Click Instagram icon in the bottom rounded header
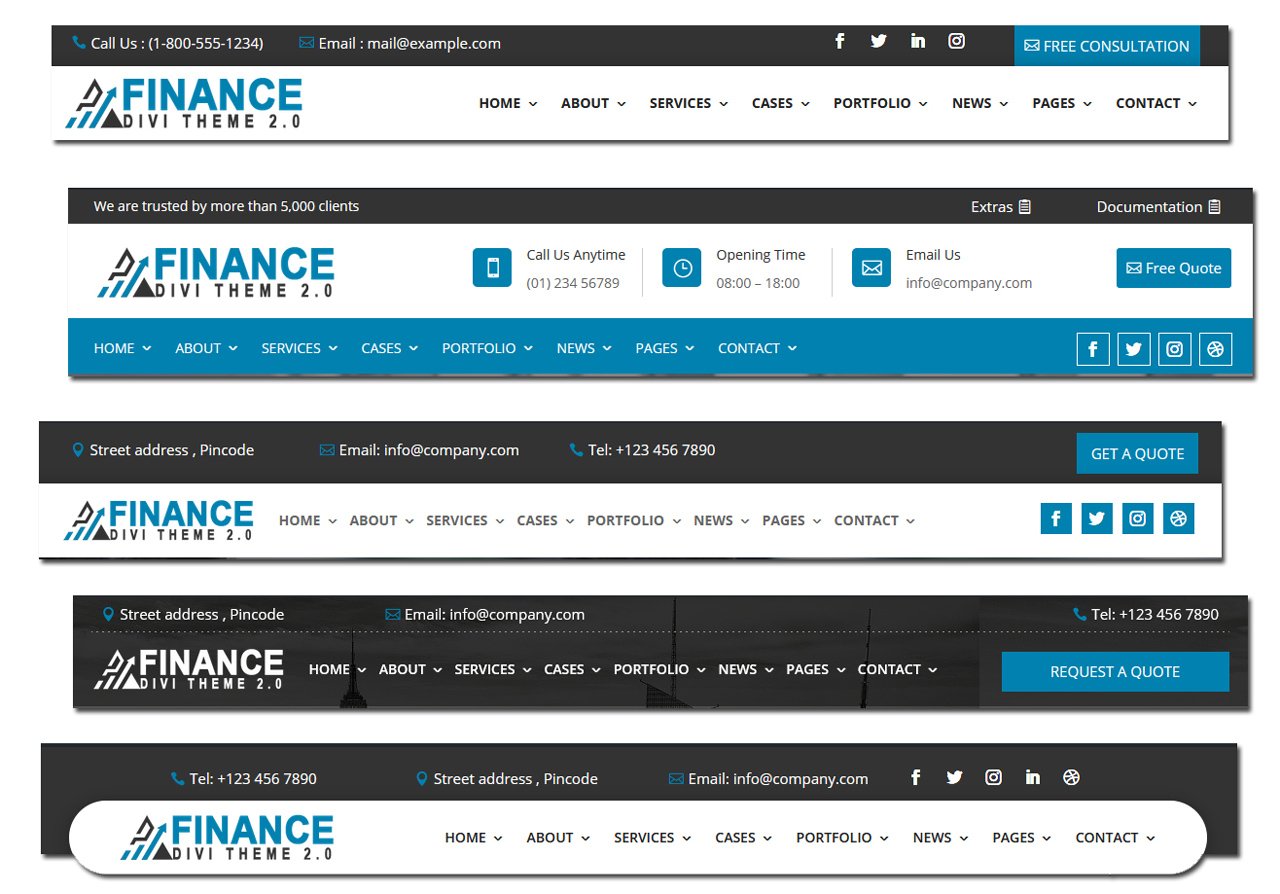Viewport: 1280px width, 894px height. click(x=993, y=777)
